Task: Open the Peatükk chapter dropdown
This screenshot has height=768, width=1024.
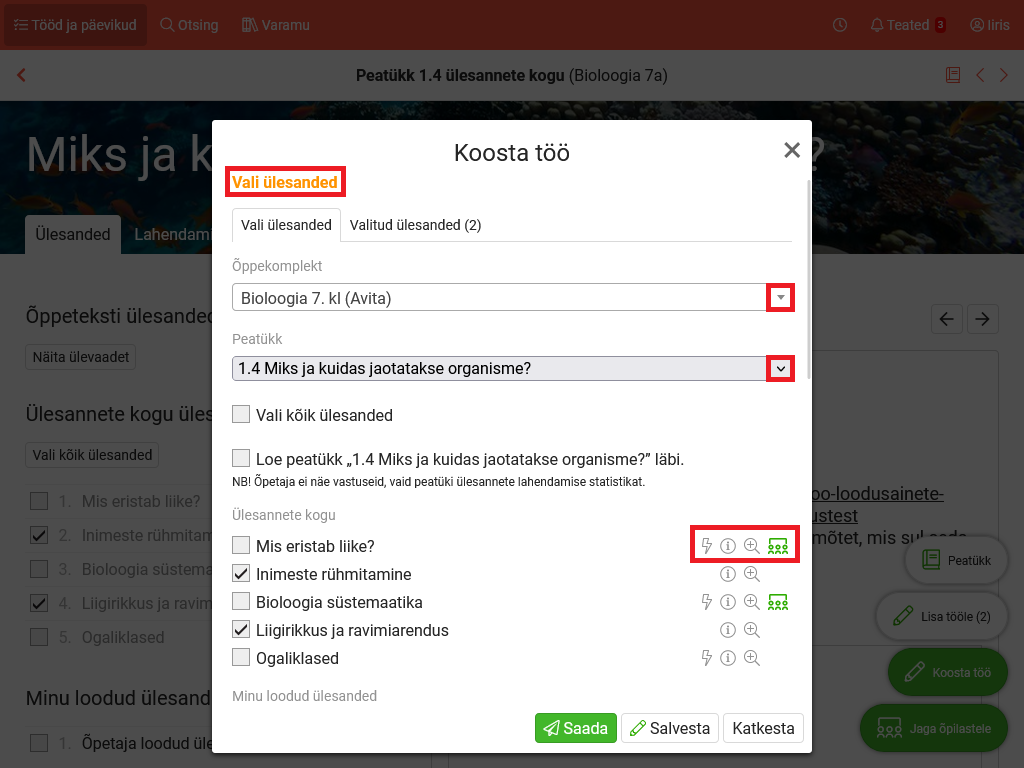Action: [780, 369]
